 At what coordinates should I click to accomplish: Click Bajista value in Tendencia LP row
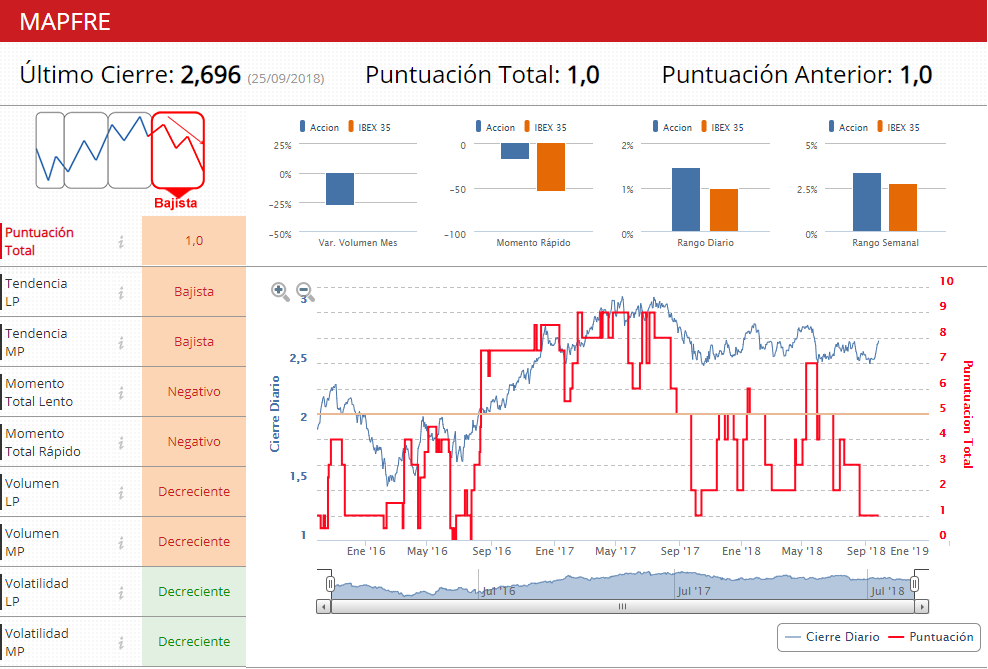[194, 292]
